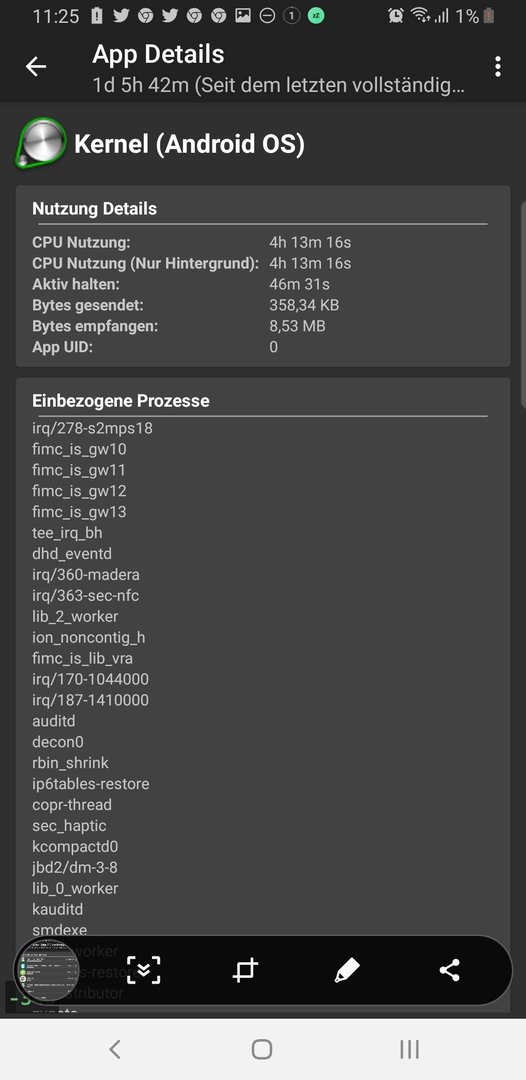Tap the pencil edit icon in screenshot toolbar
The image size is (526, 1080).
346,970
